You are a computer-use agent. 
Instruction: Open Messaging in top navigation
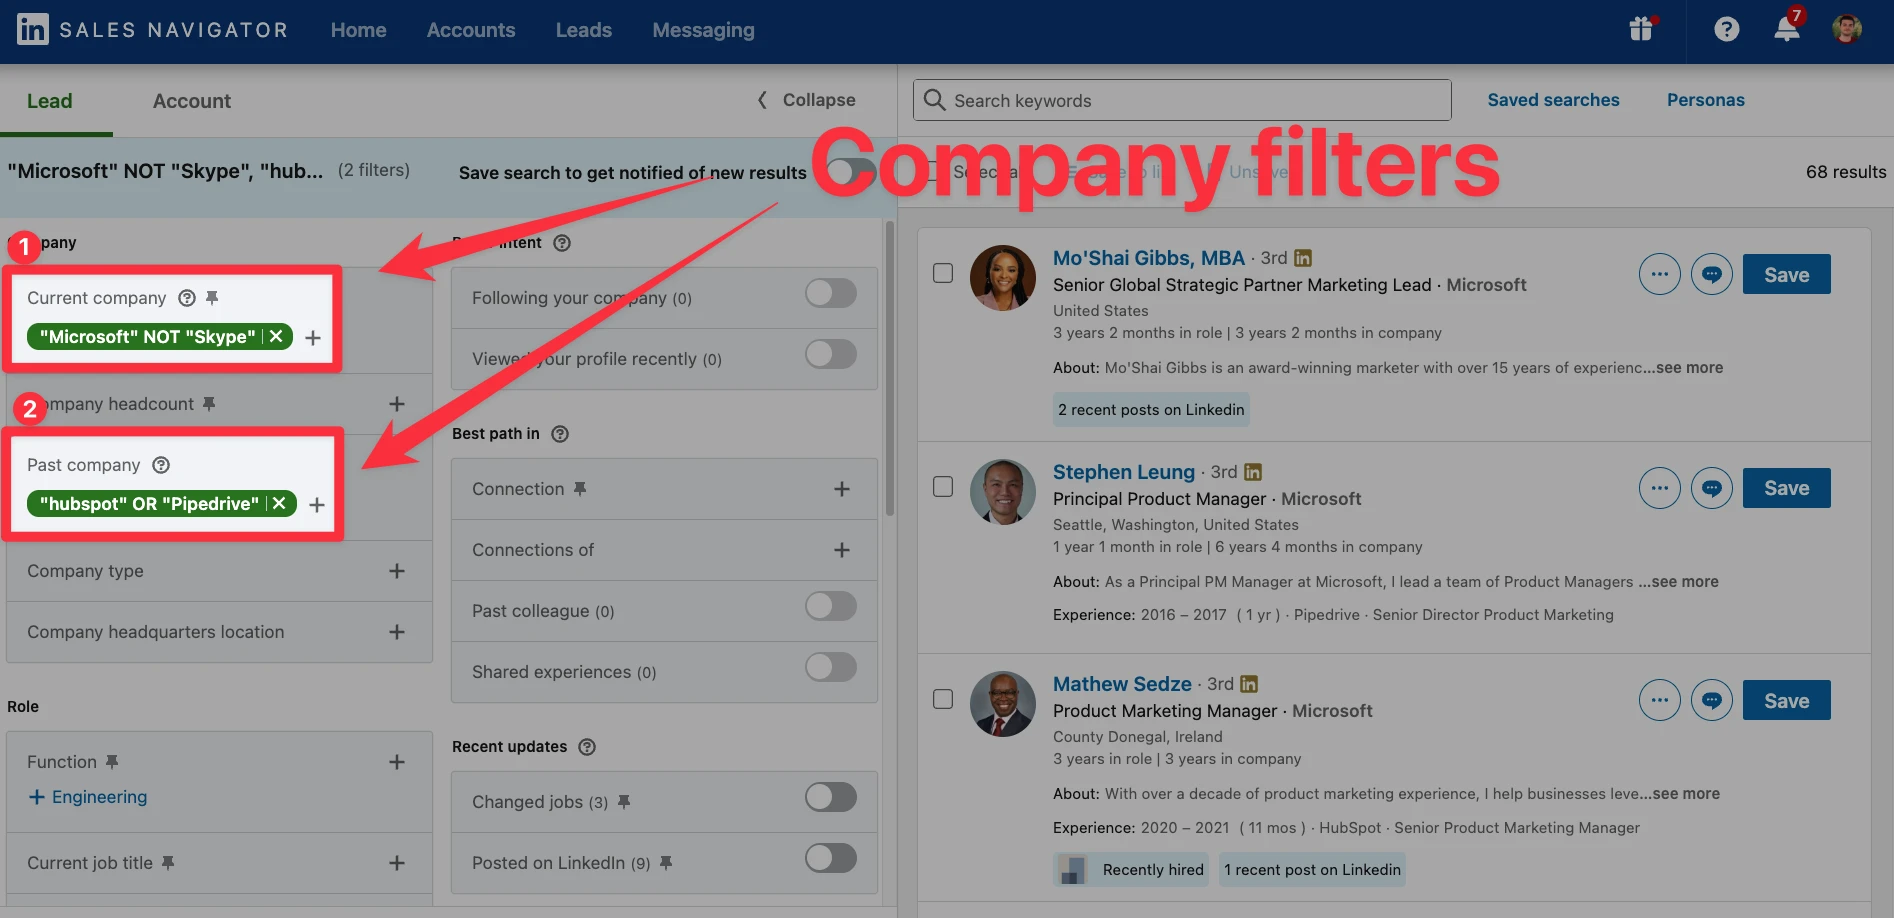[x=704, y=30]
